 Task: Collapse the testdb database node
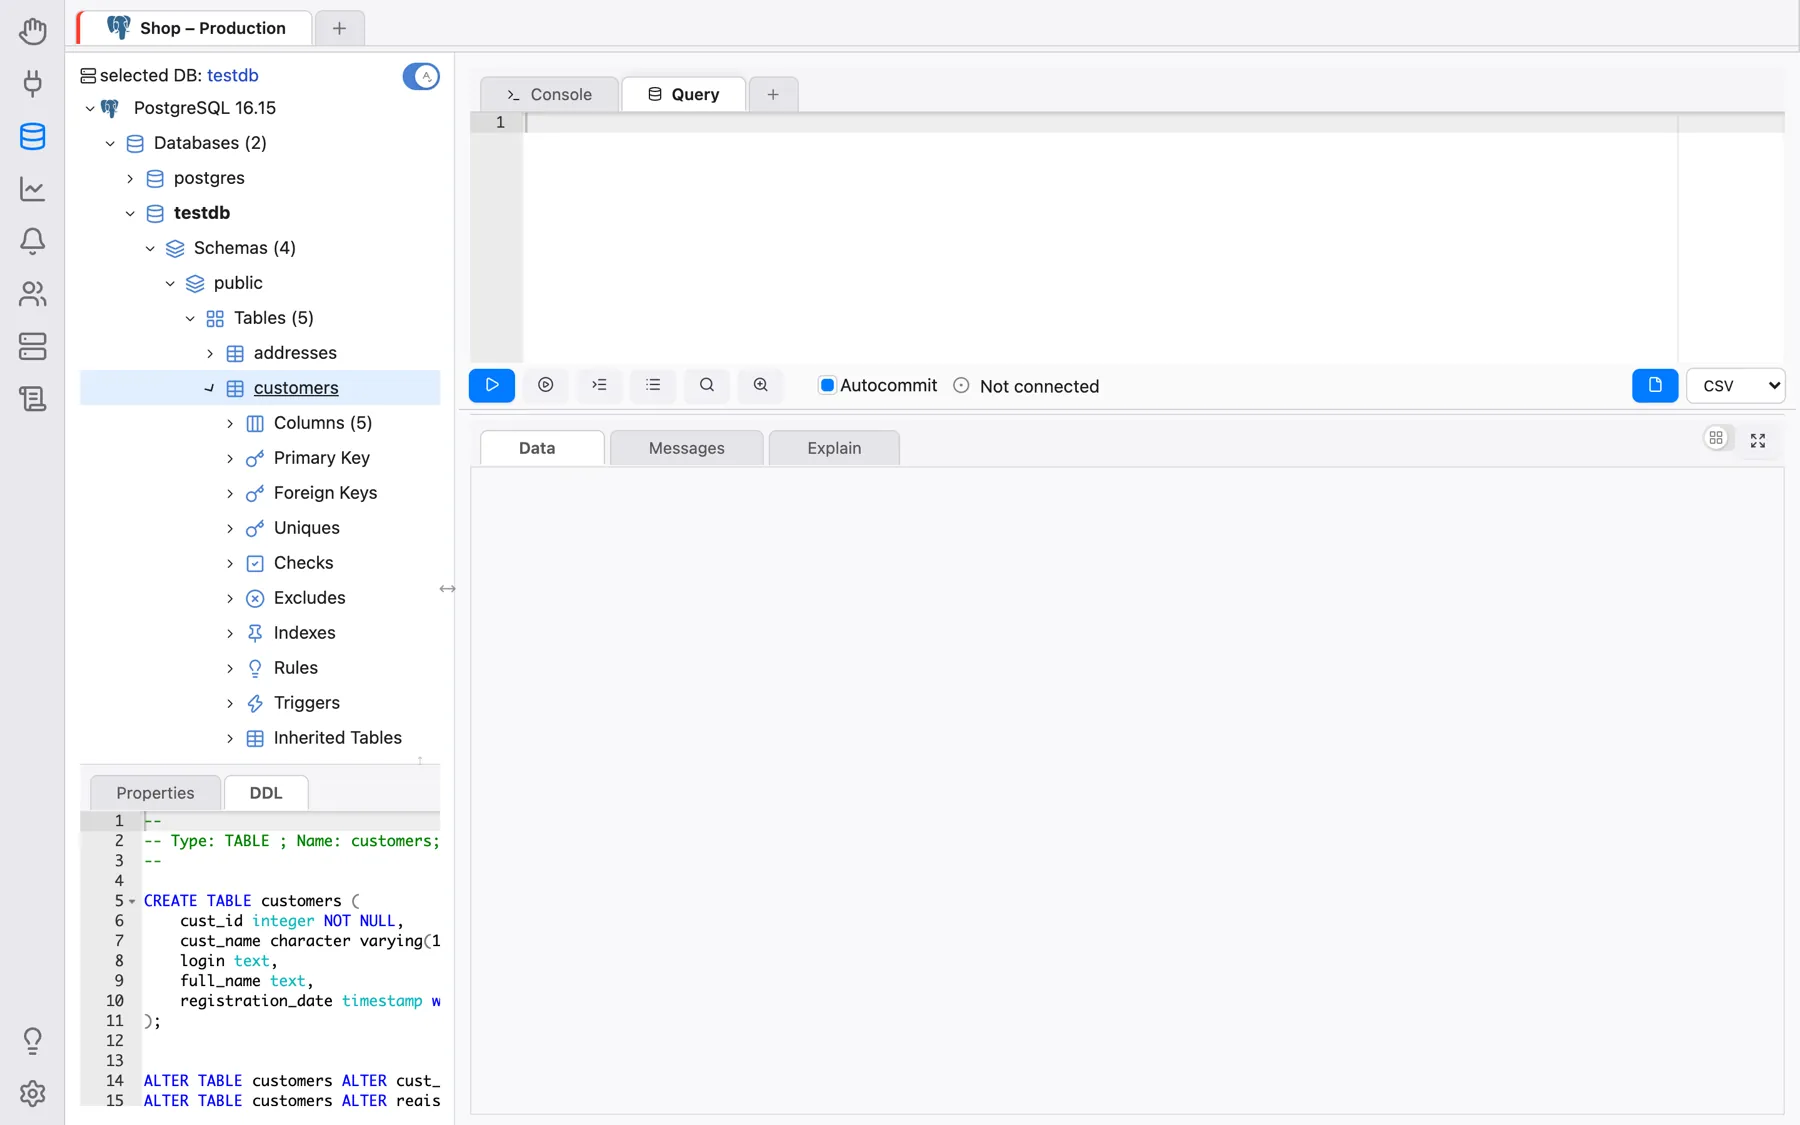(130, 213)
